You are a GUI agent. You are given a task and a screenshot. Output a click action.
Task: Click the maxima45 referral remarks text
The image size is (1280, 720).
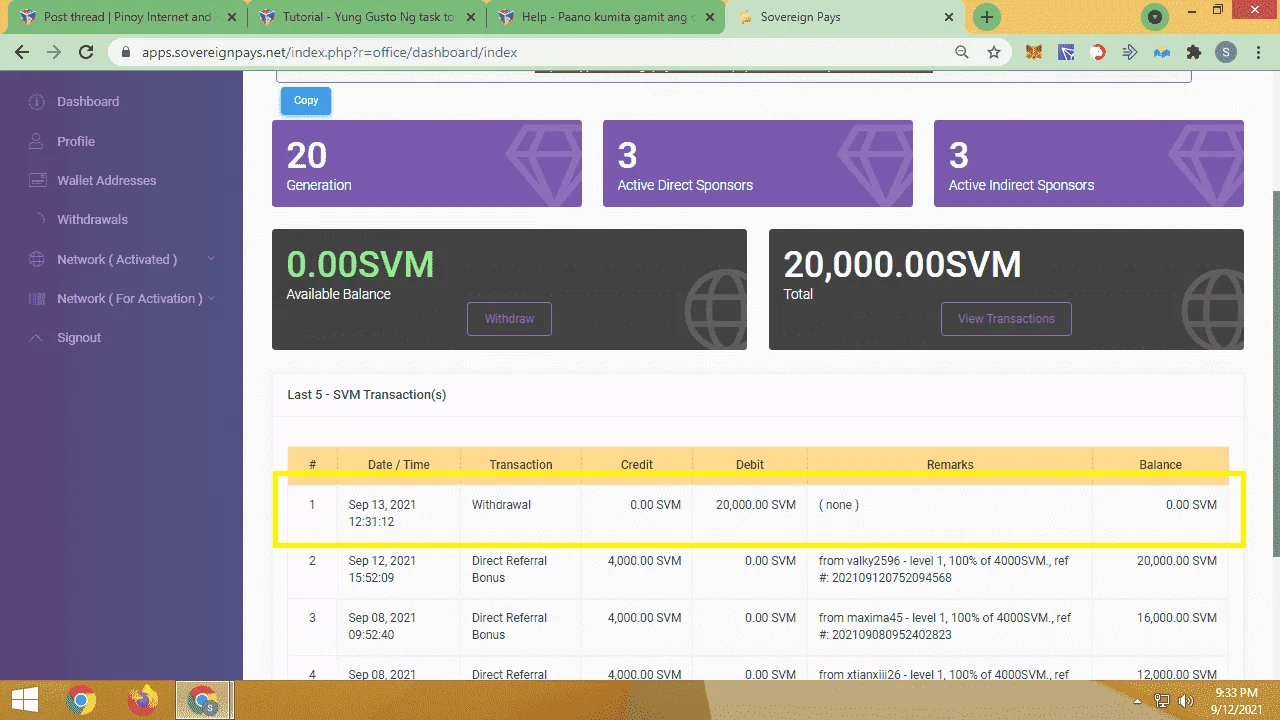944,626
